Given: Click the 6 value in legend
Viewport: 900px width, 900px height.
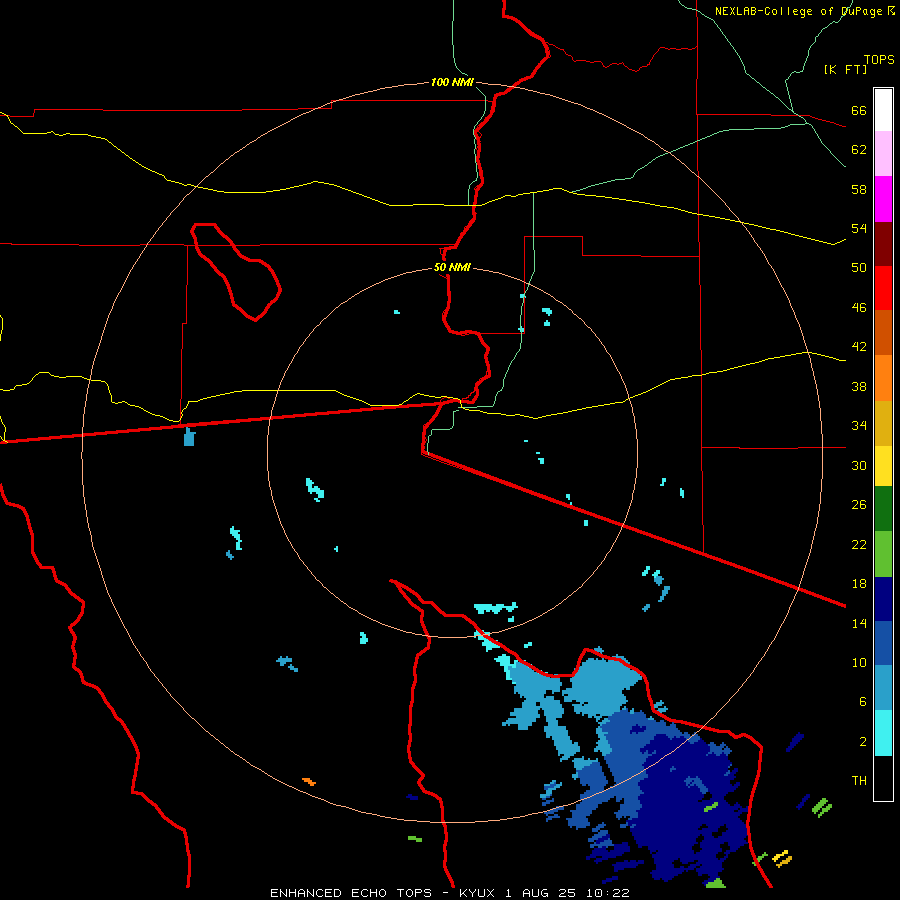Looking at the screenshot, I should click(863, 701).
